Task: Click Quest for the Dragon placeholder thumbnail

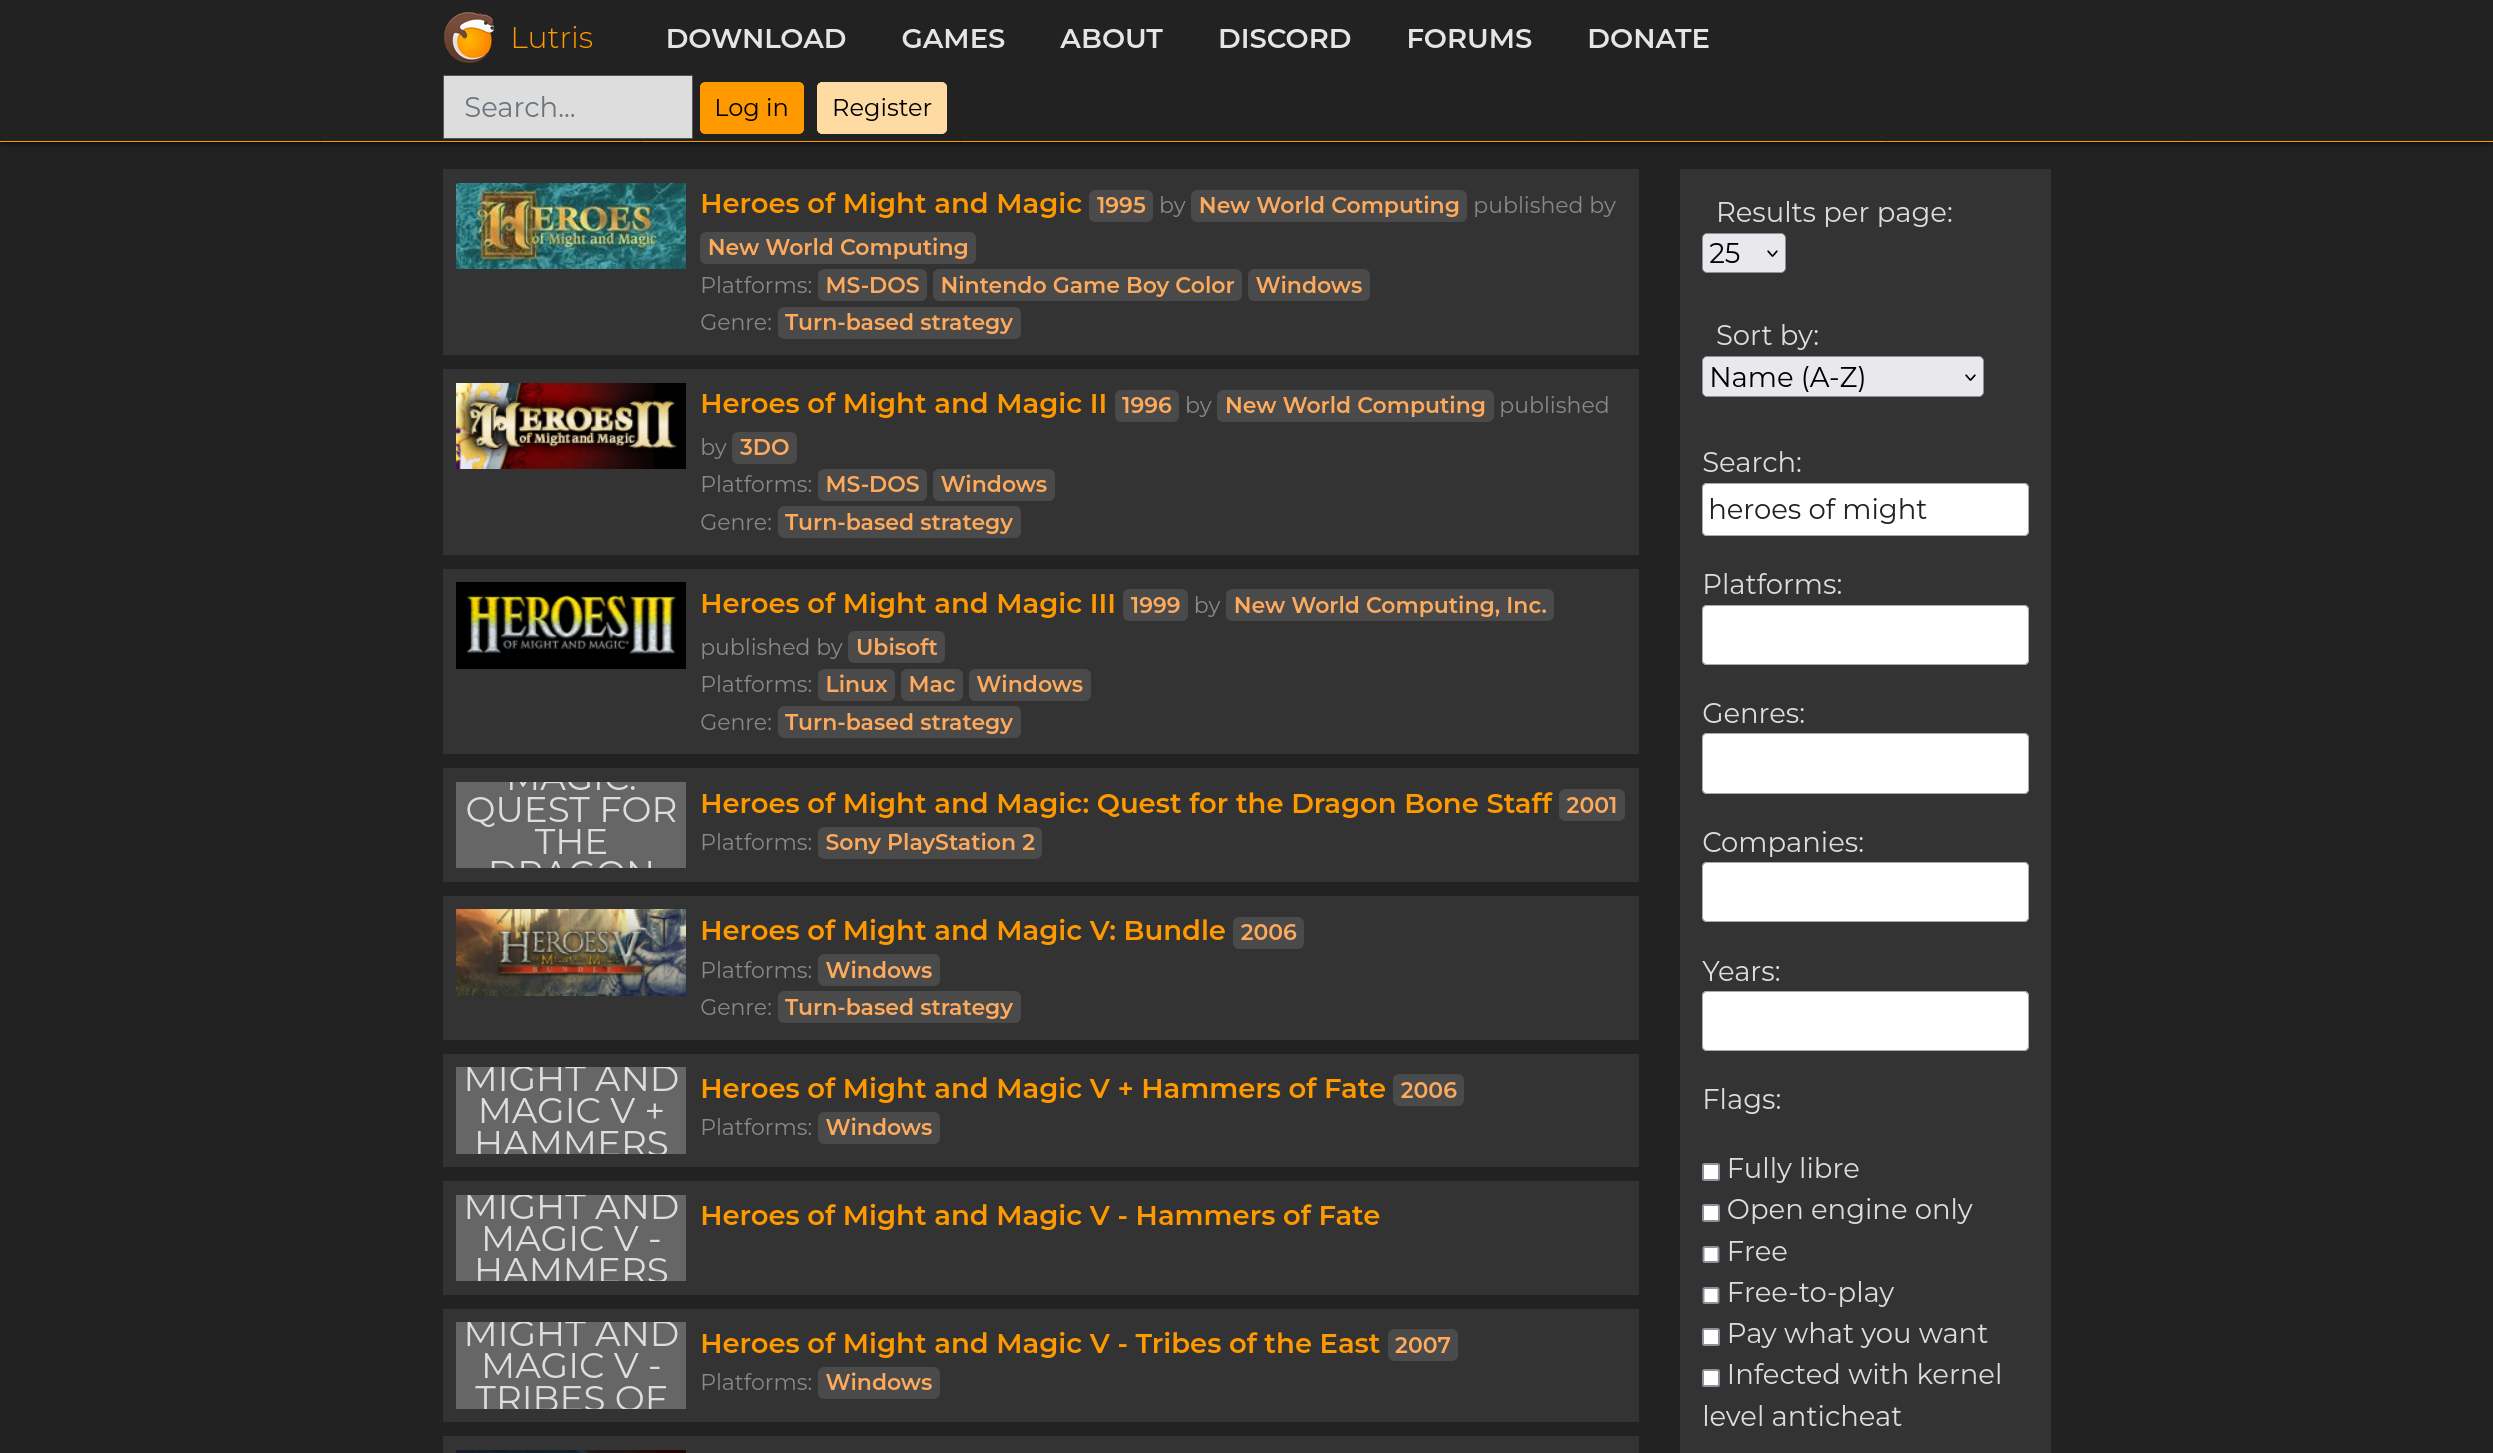Action: (x=570, y=825)
